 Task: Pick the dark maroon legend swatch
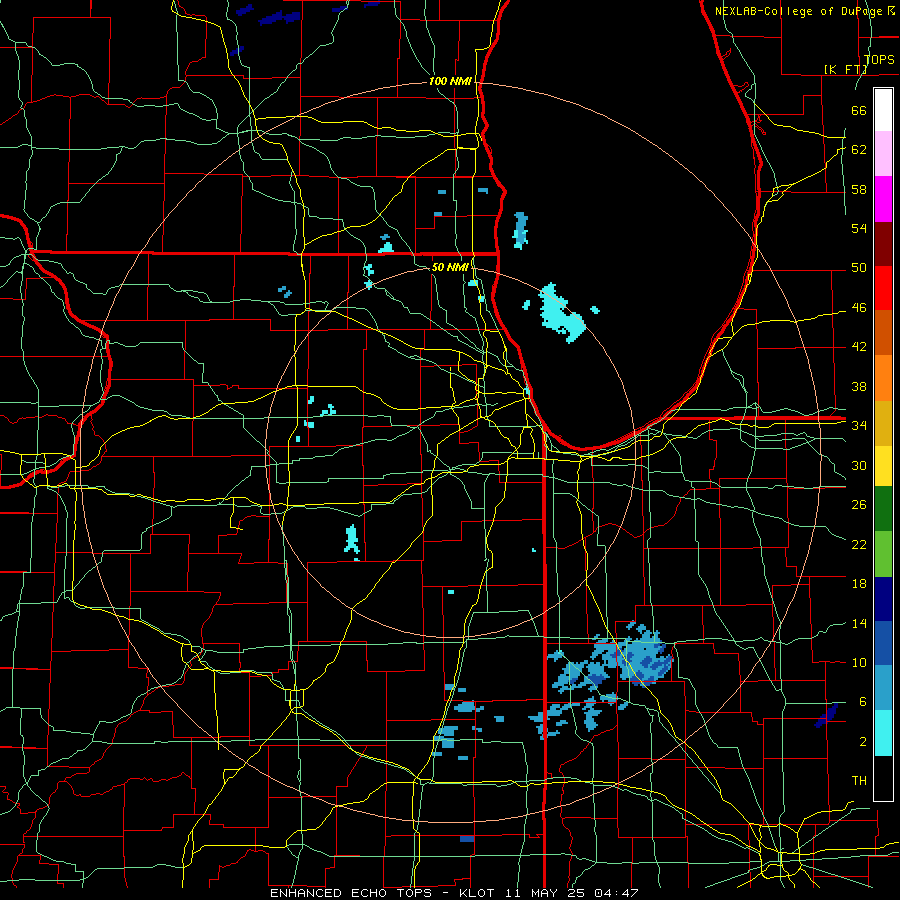click(x=883, y=244)
